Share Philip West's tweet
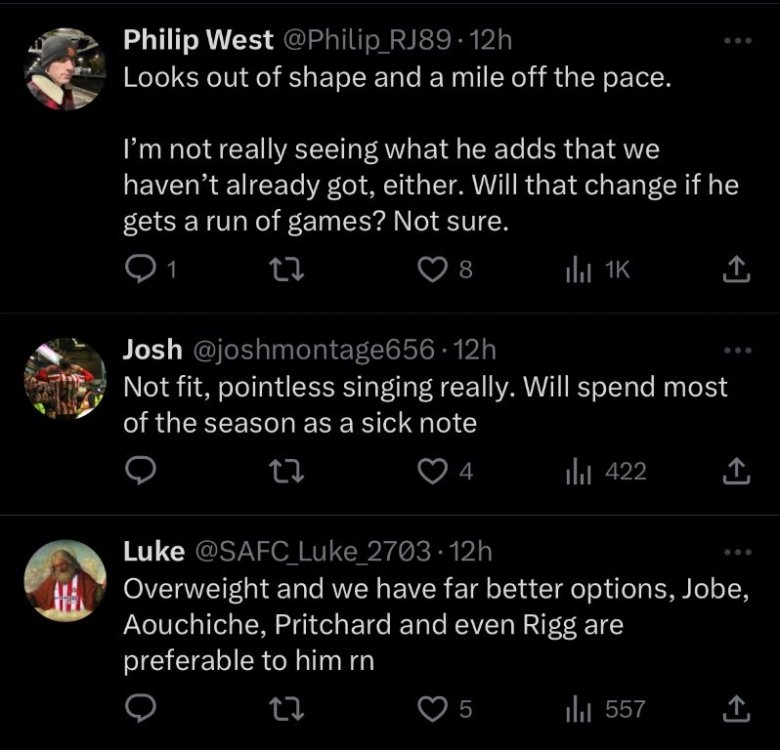 click(736, 270)
